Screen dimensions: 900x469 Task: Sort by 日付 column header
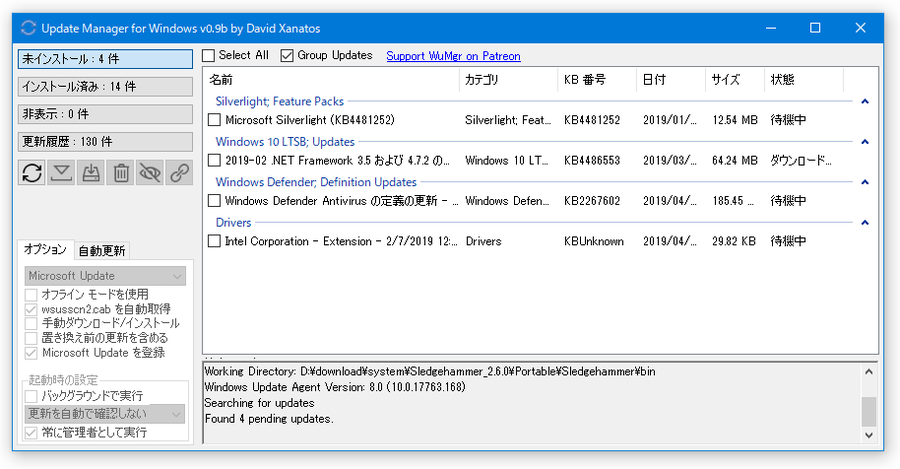pos(671,80)
